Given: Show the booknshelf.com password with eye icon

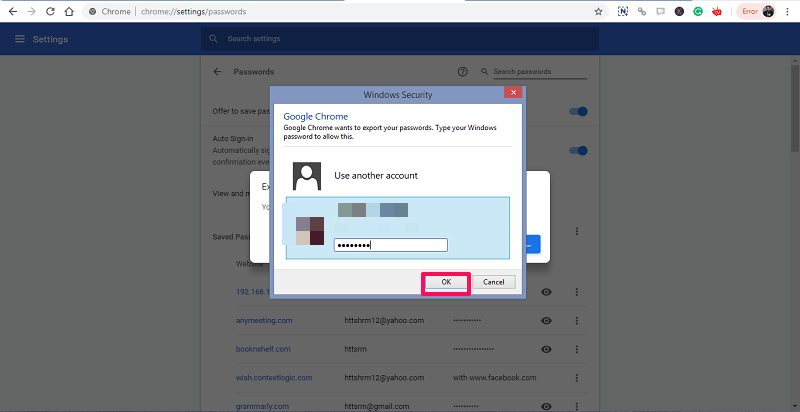Looking at the screenshot, I should tap(546, 349).
